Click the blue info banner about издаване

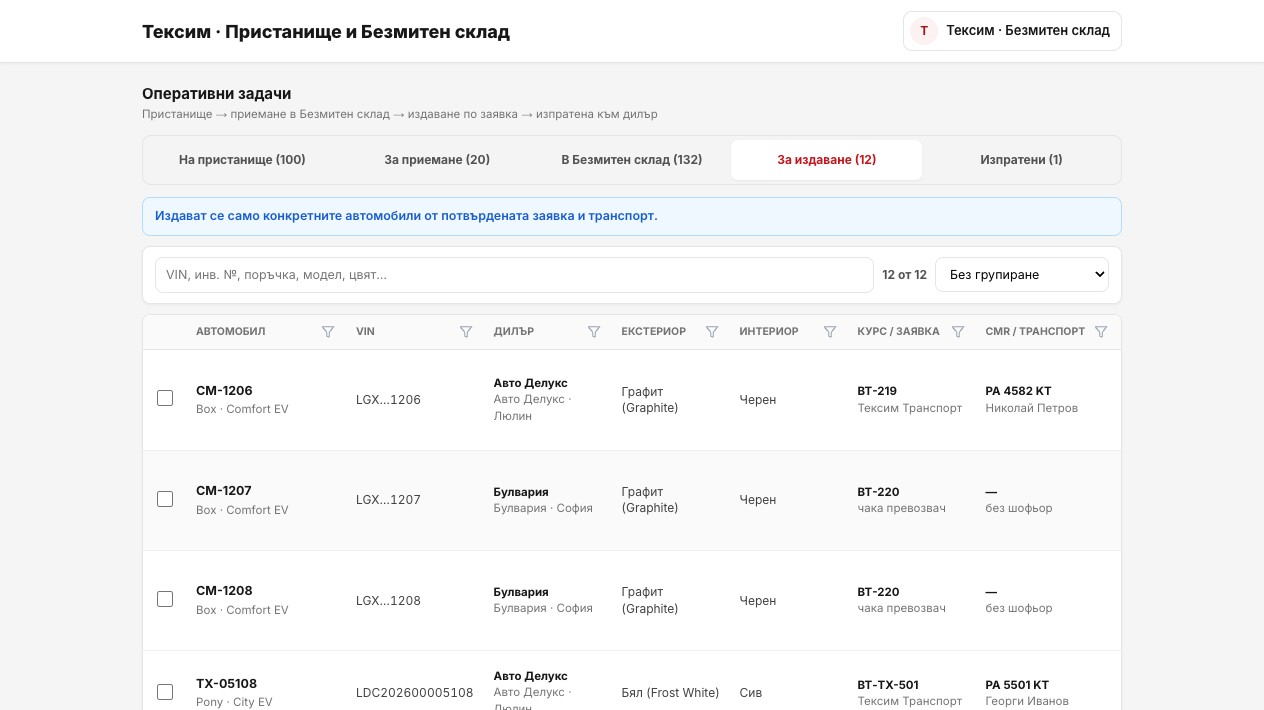click(x=632, y=216)
